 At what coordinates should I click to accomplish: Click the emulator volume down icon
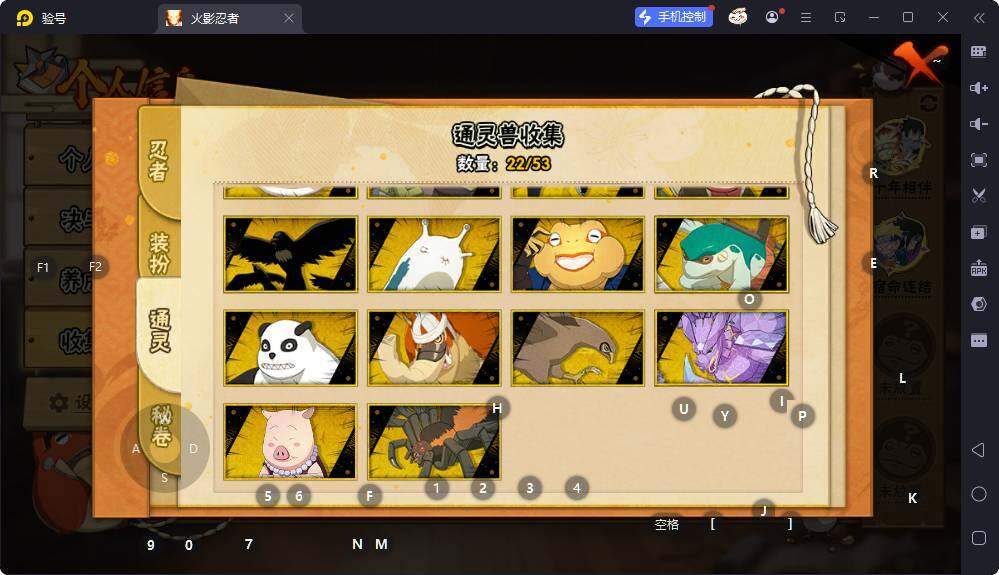click(x=979, y=124)
